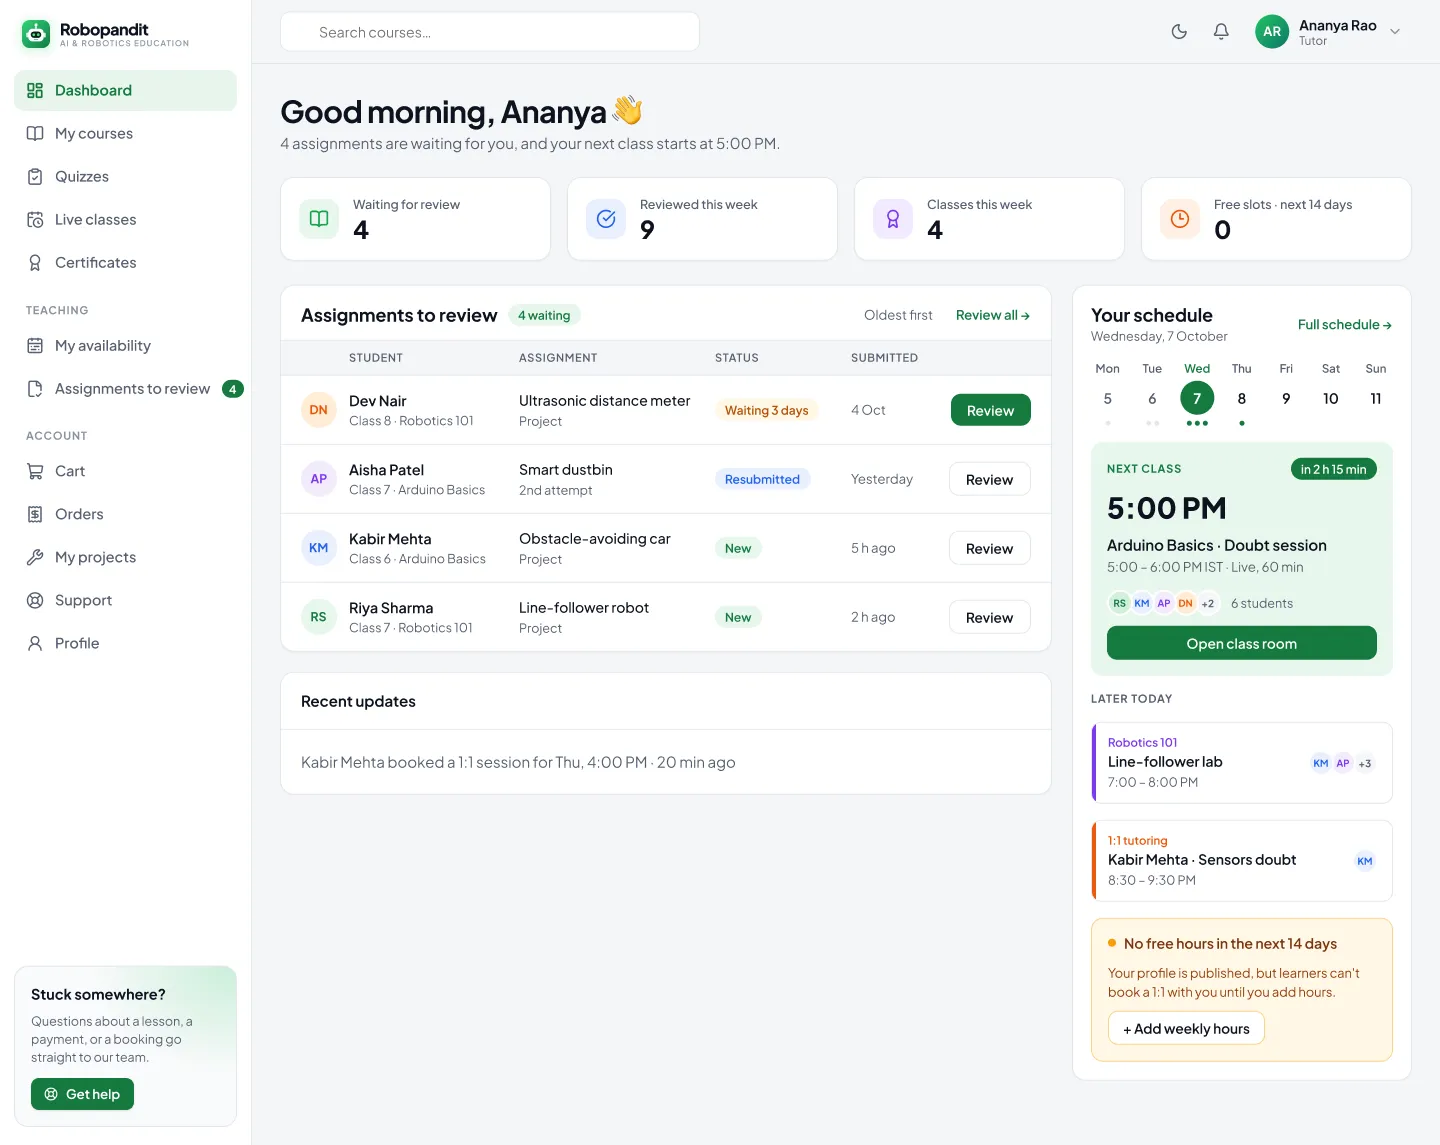Open notifications bell
This screenshot has height=1145, width=1440.
pyautogui.click(x=1221, y=32)
